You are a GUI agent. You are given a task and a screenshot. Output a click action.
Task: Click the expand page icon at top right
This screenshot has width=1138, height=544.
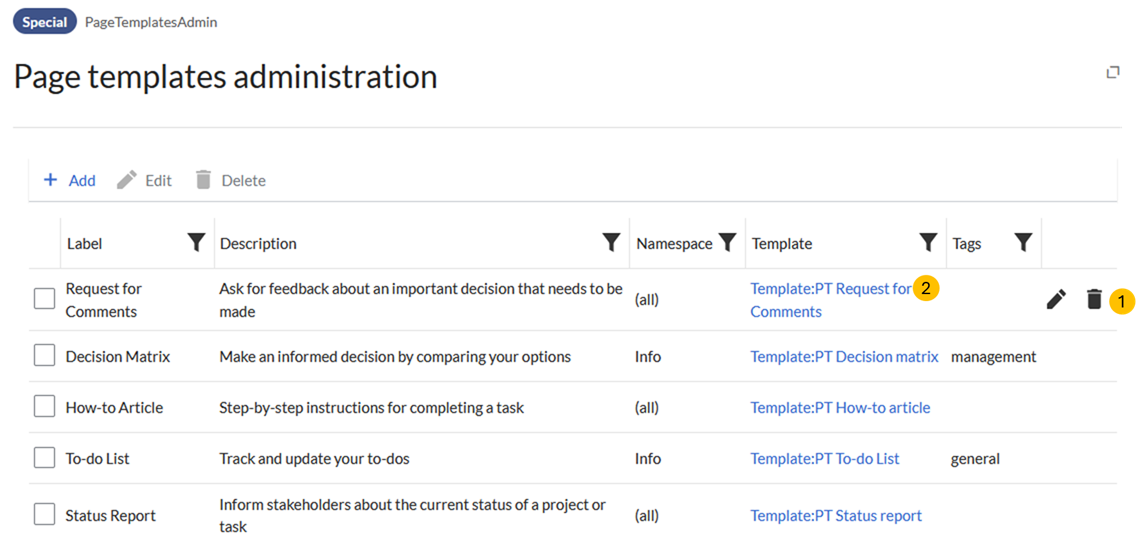point(1112,73)
